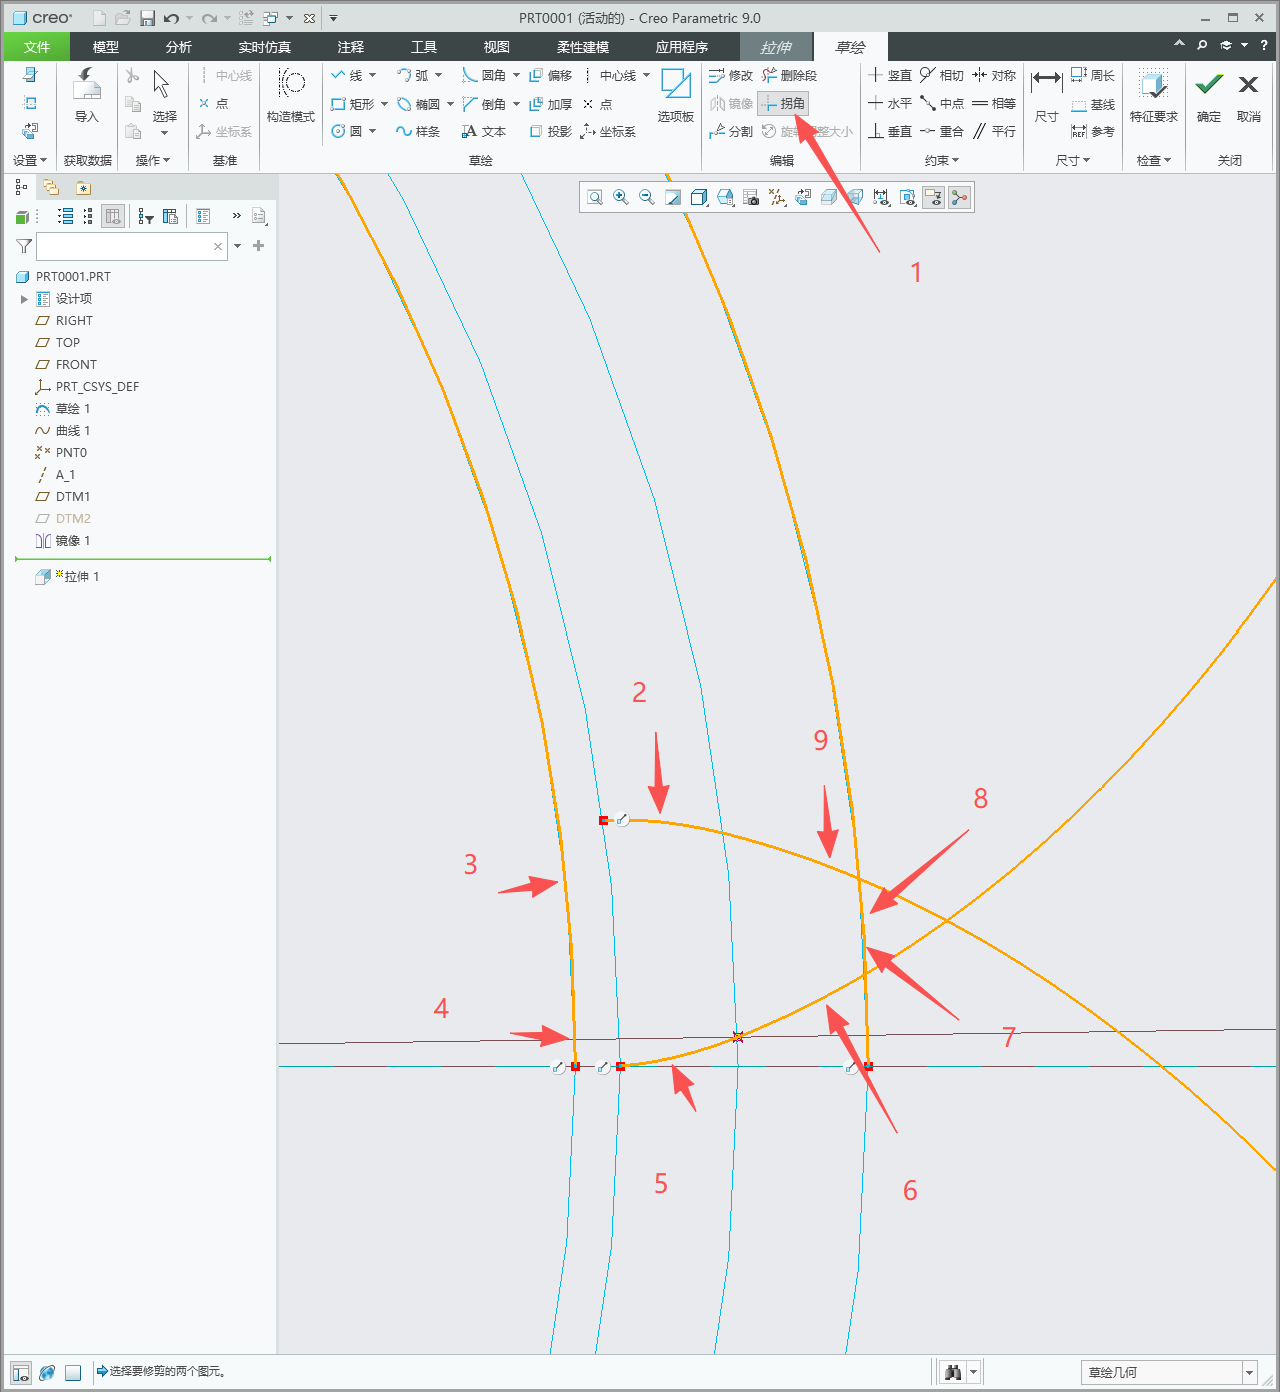
Task: Cancel the sketch with 取消 button
Action: point(1248,96)
